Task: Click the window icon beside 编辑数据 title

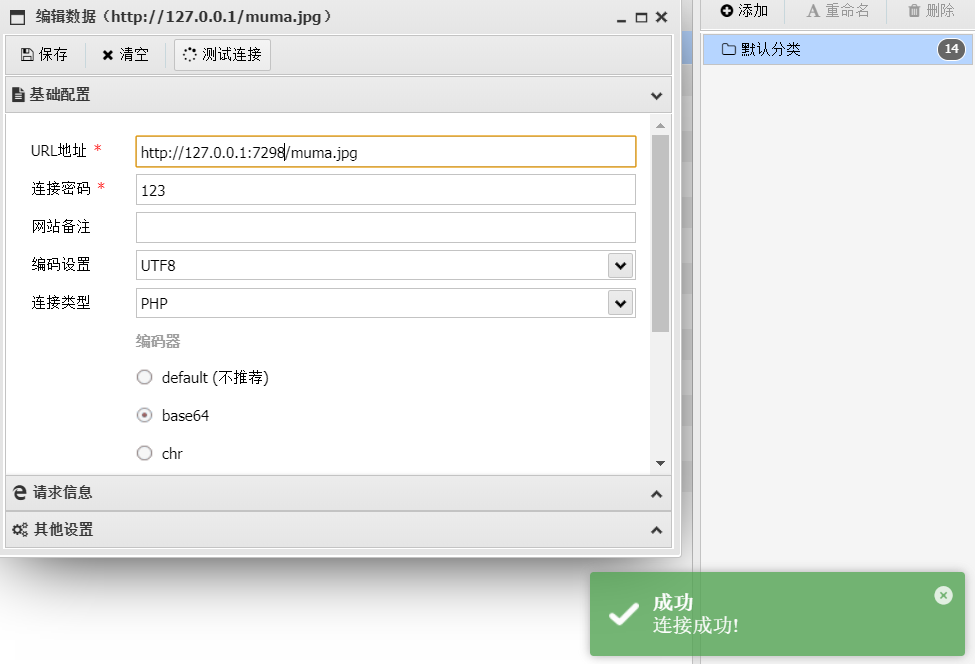Action: [x=17, y=17]
